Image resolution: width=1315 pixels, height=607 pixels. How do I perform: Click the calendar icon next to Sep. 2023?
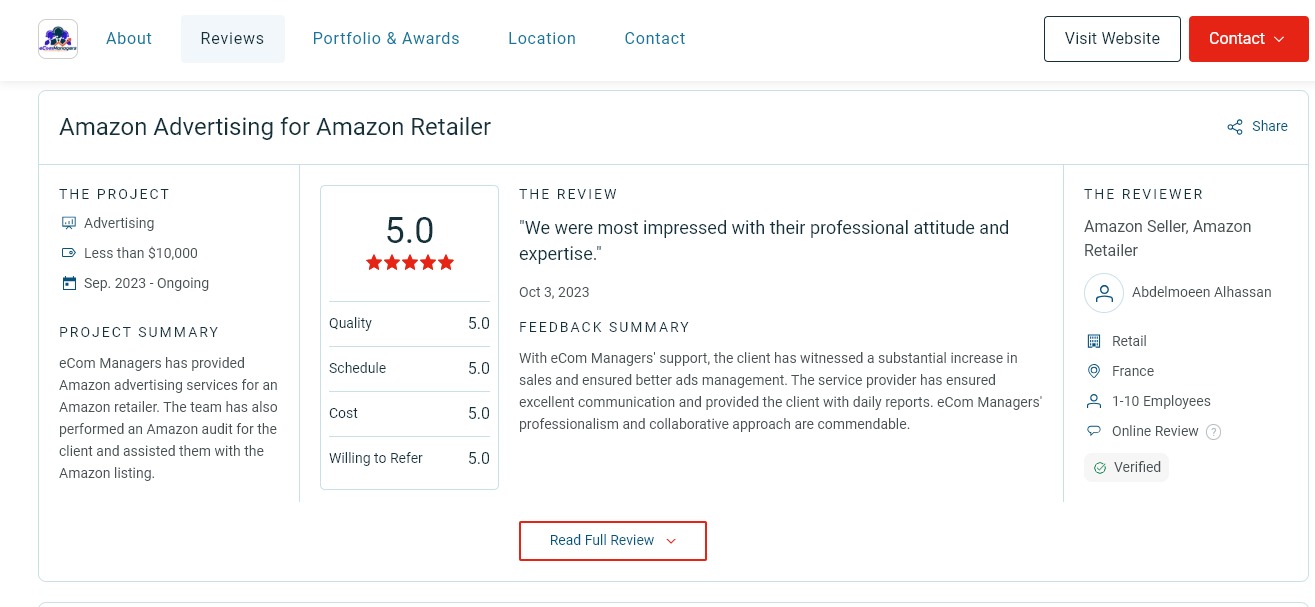[69, 283]
